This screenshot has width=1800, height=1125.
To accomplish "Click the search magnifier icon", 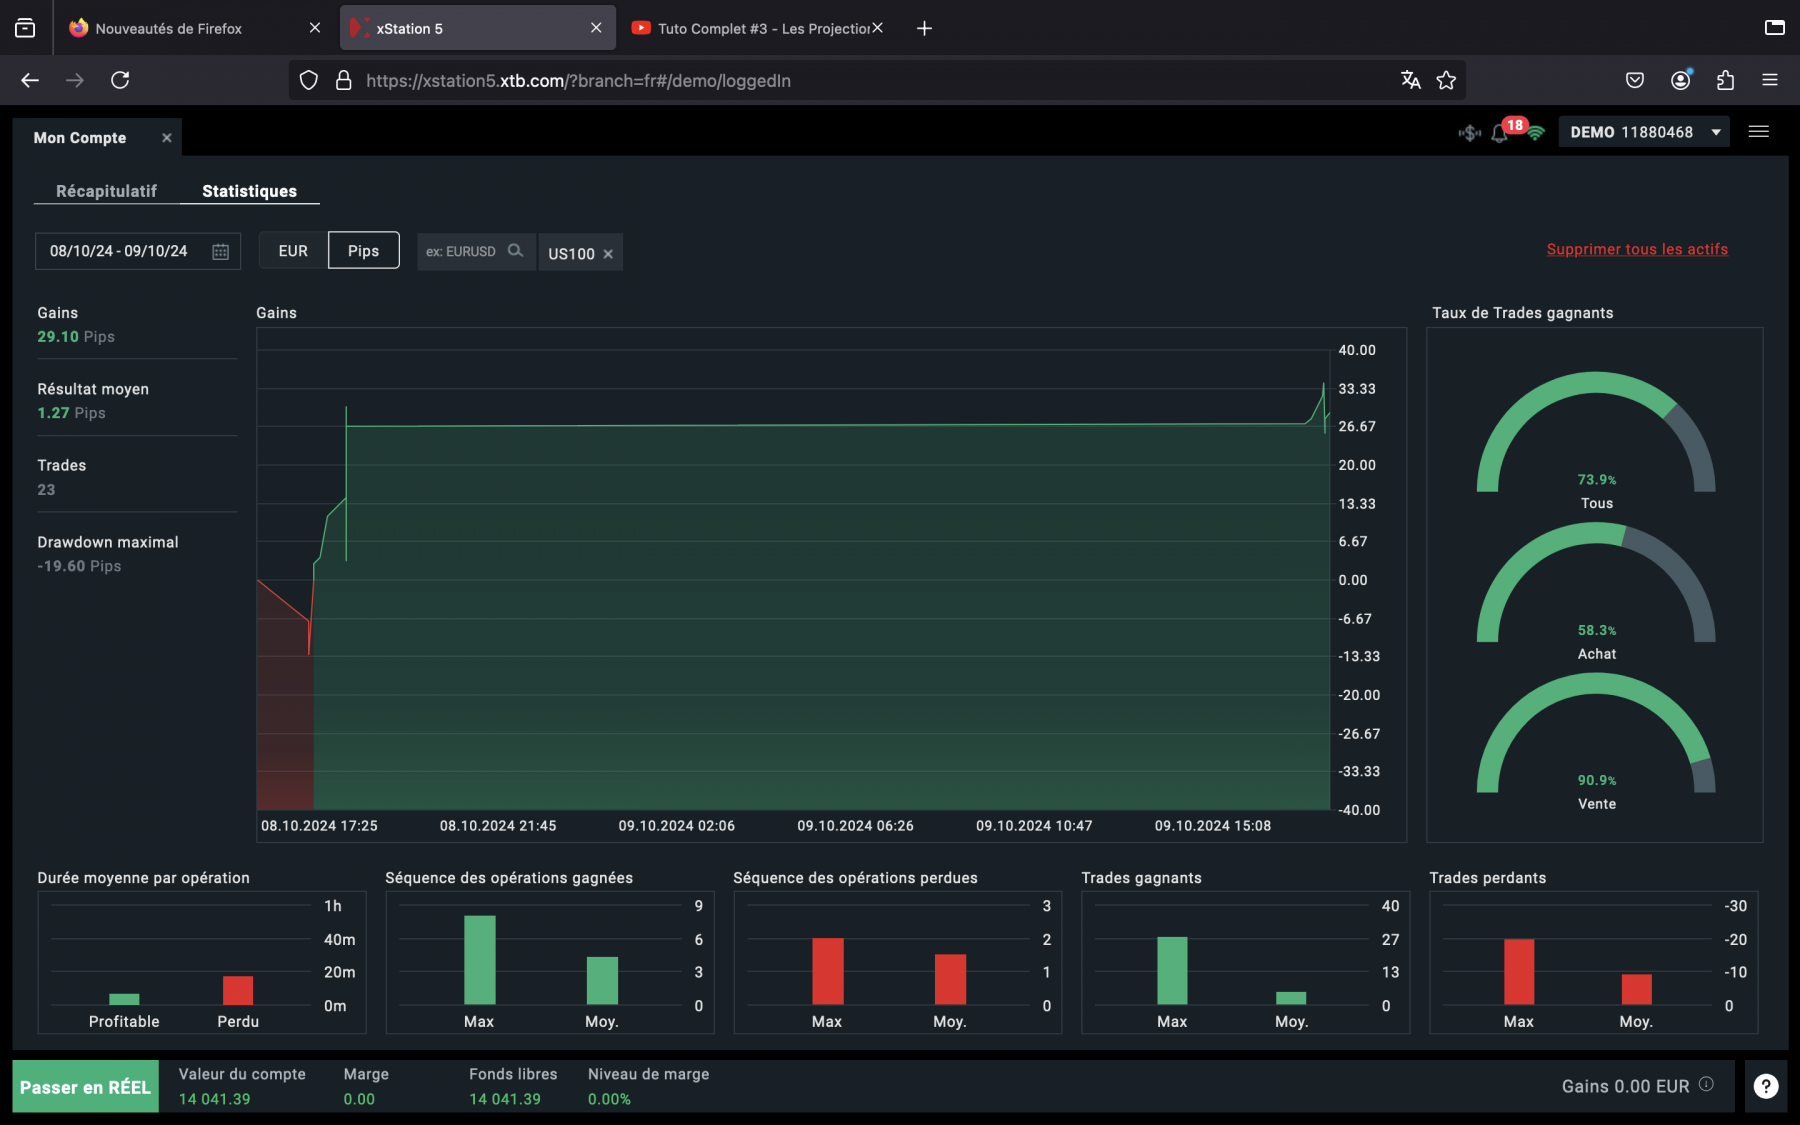I will point(515,251).
